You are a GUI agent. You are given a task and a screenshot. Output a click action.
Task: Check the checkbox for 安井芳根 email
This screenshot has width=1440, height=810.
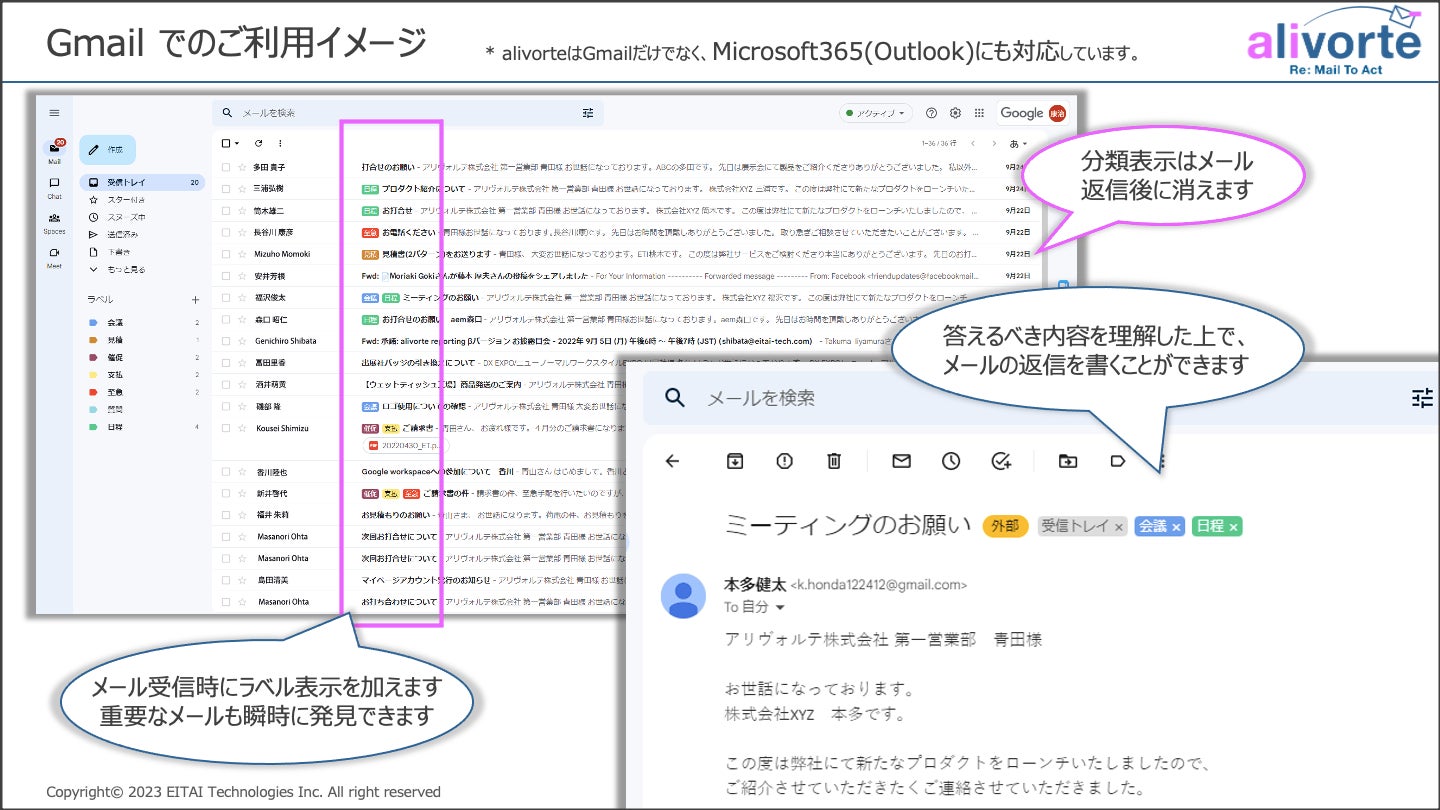coord(226,276)
